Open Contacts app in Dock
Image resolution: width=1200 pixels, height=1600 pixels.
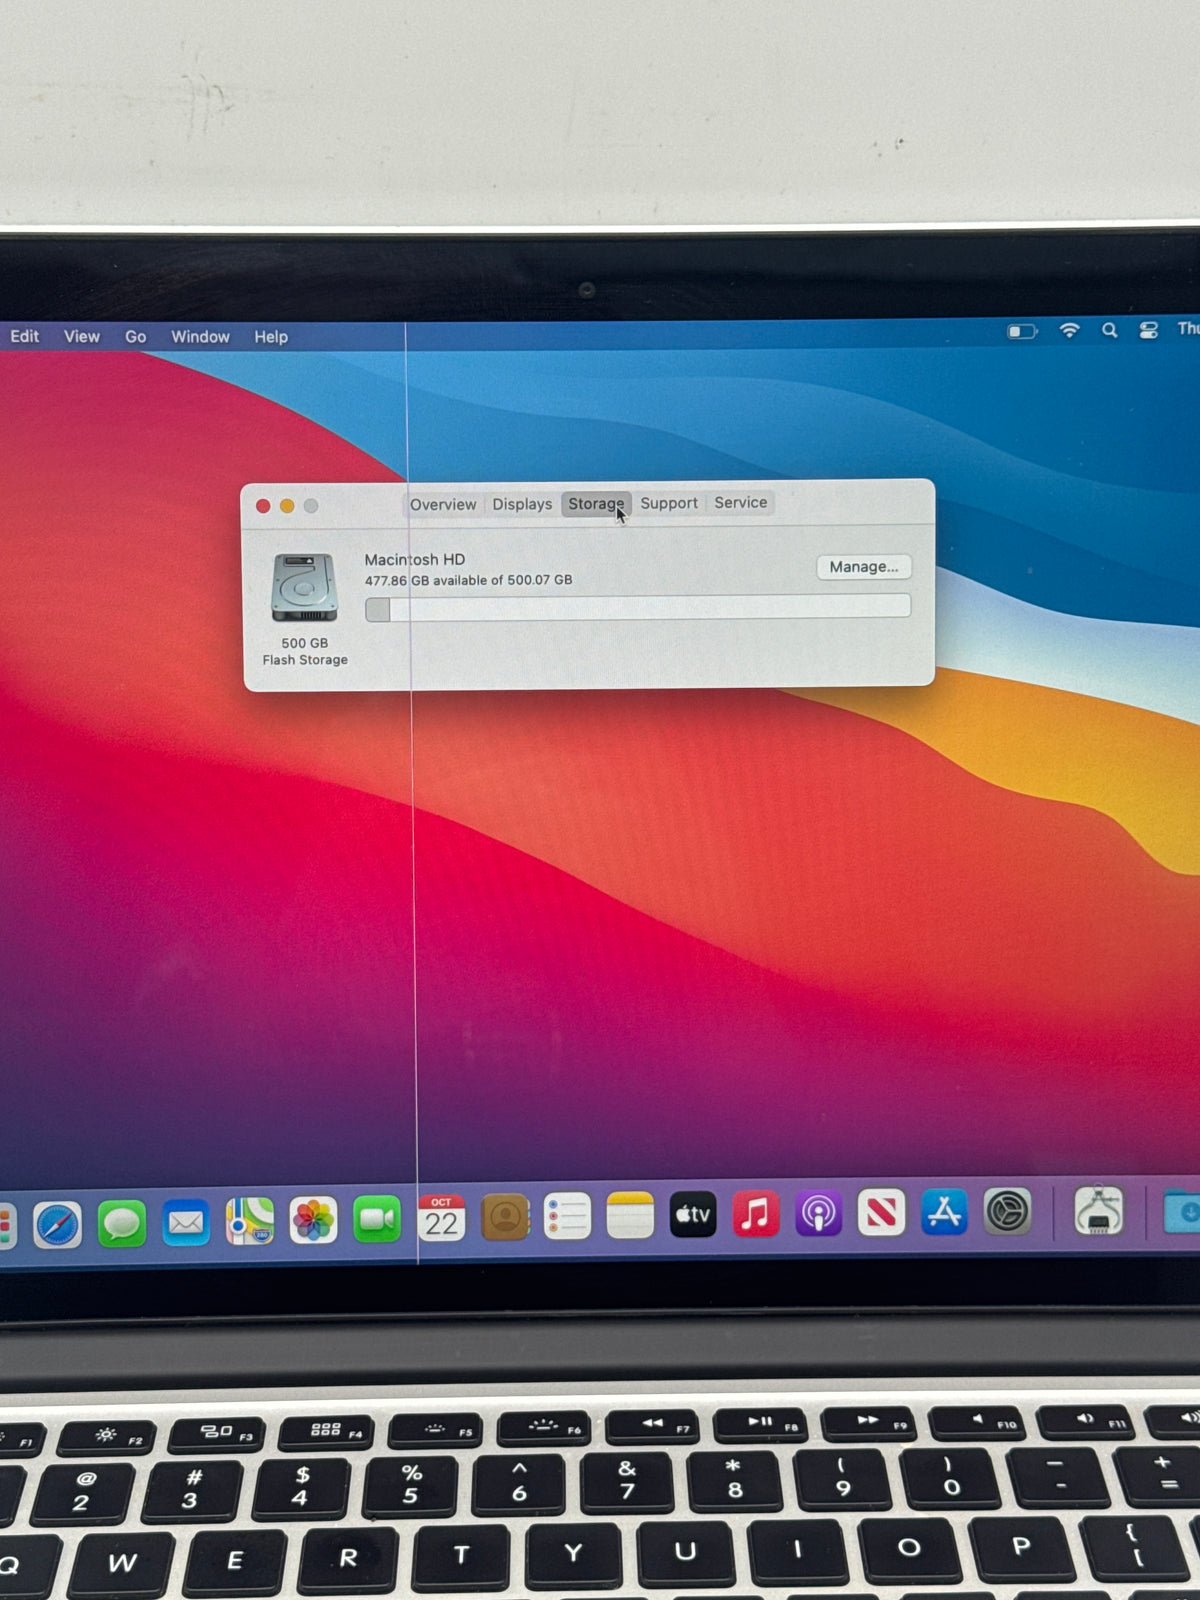505,1218
